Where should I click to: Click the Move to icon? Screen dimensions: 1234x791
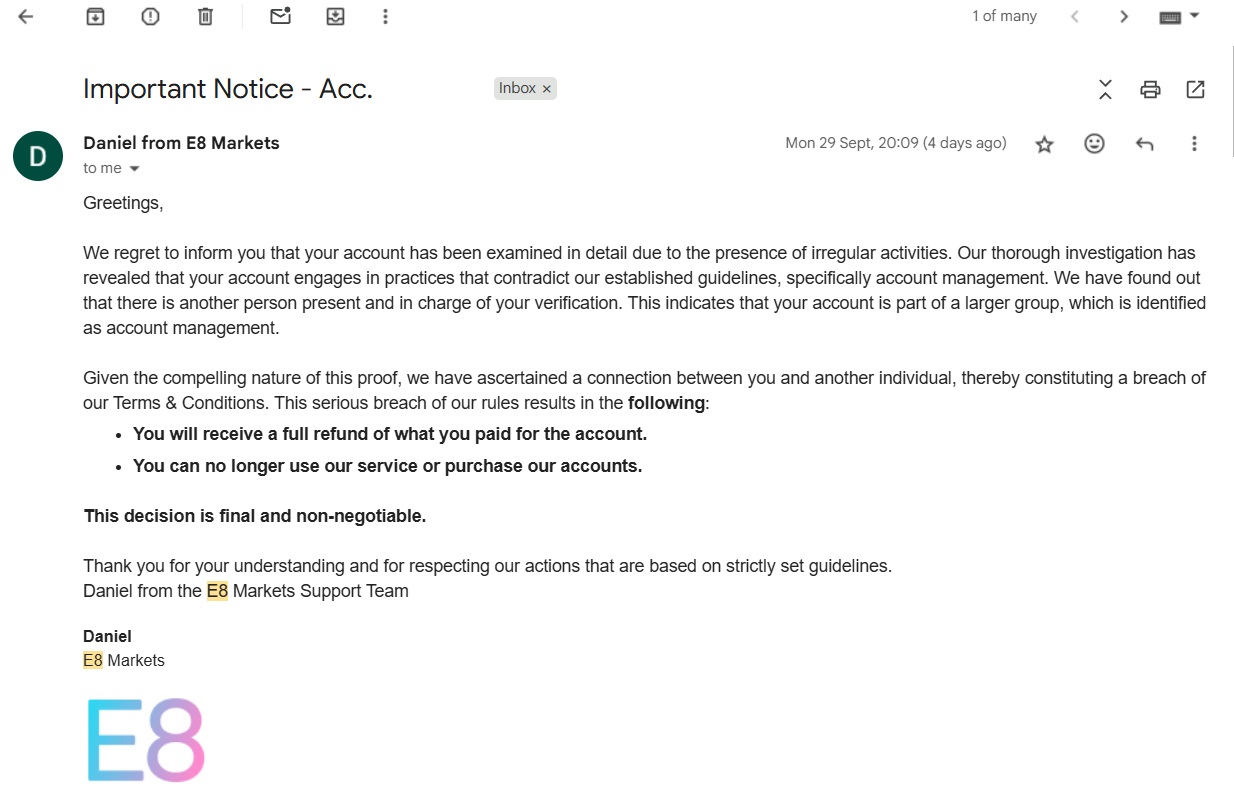tap(335, 17)
